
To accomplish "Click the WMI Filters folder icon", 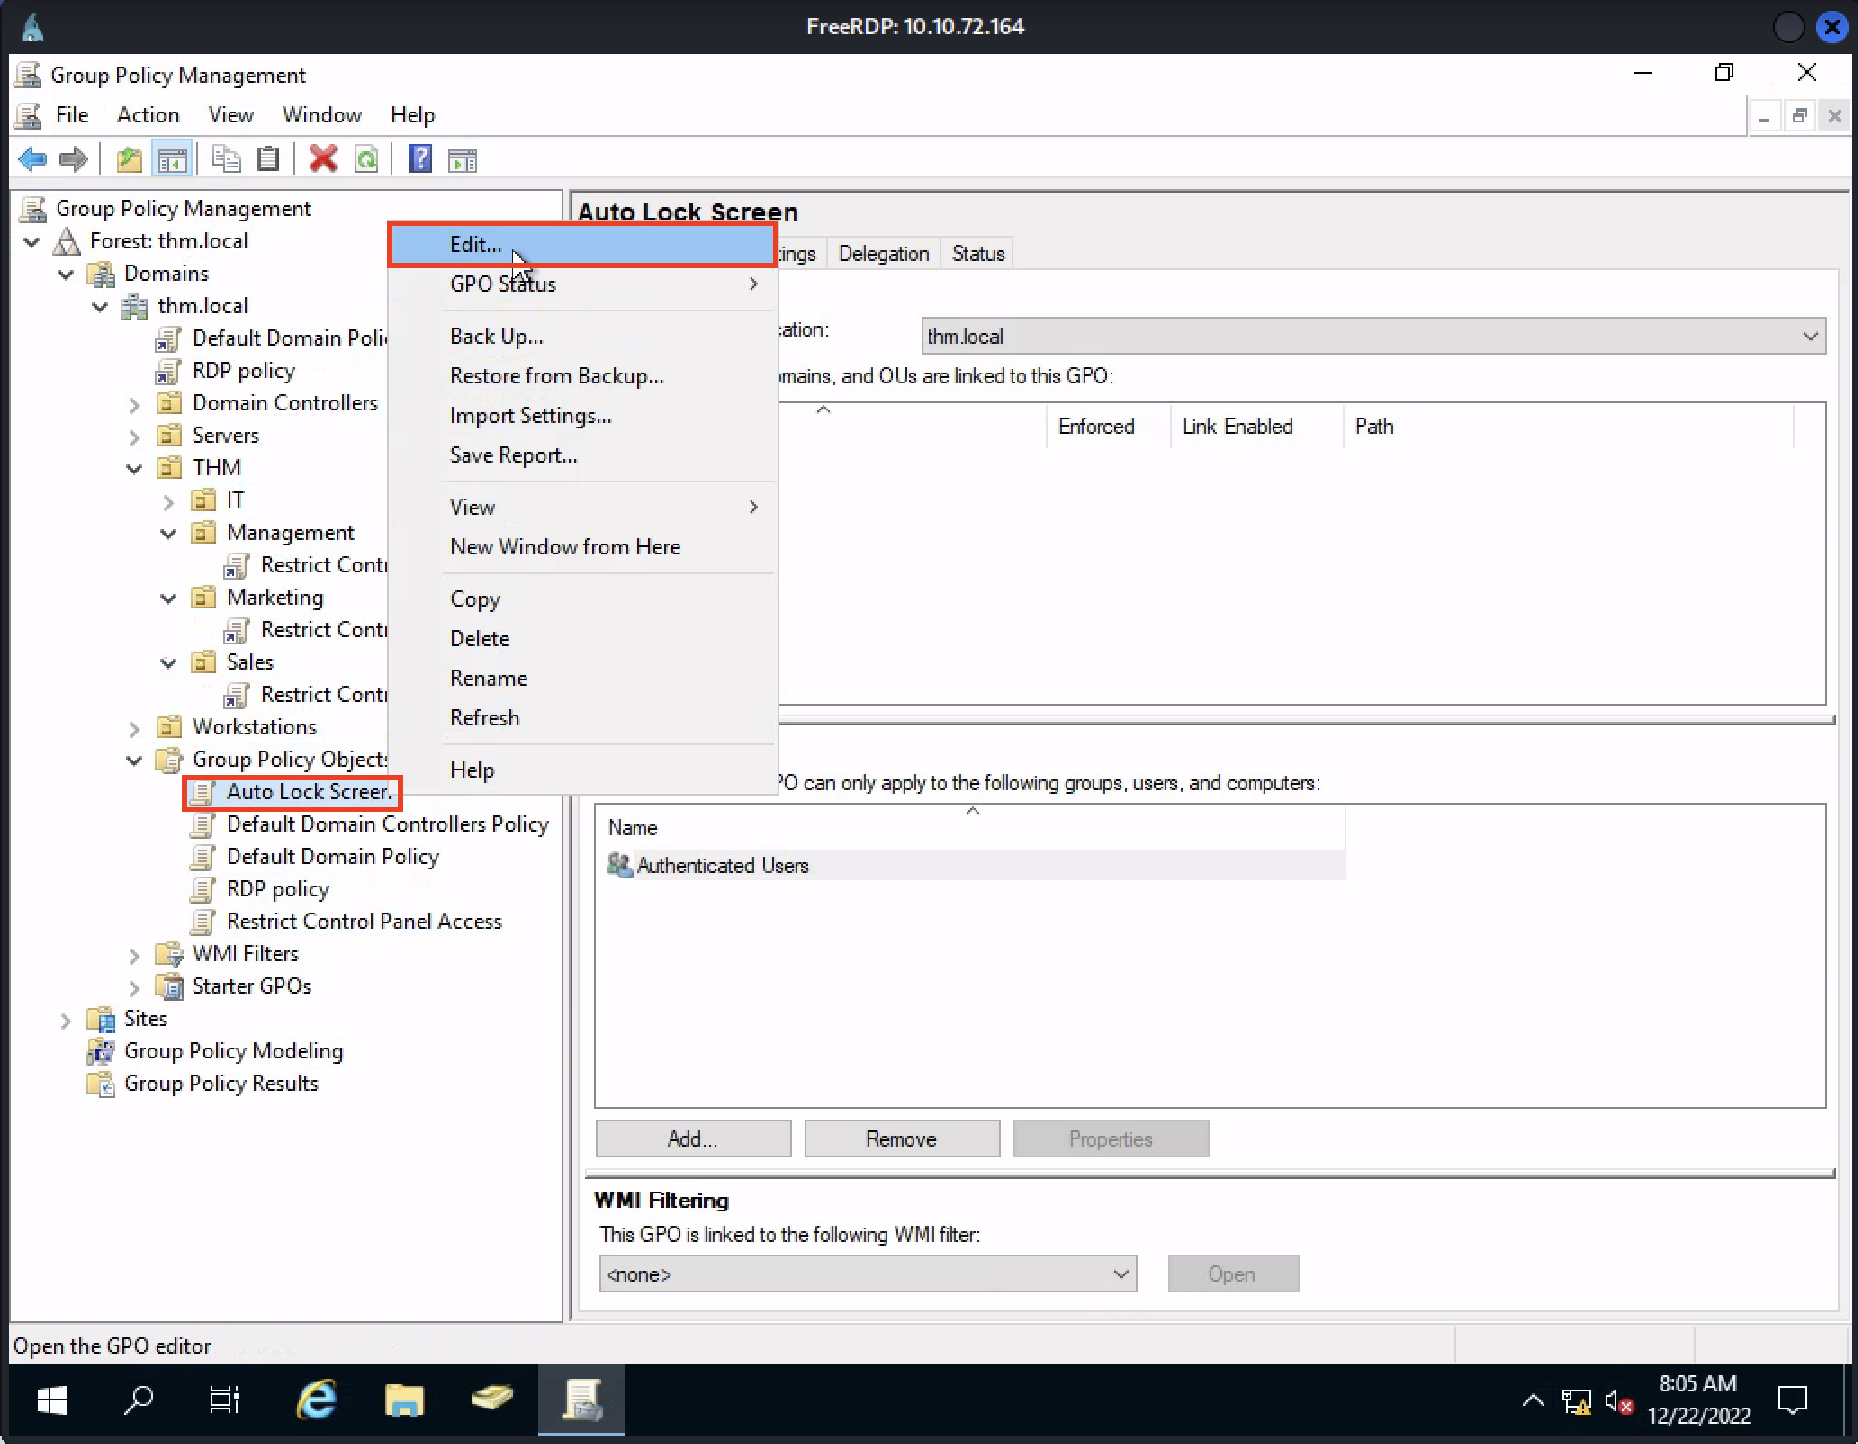I will (x=169, y=954).
